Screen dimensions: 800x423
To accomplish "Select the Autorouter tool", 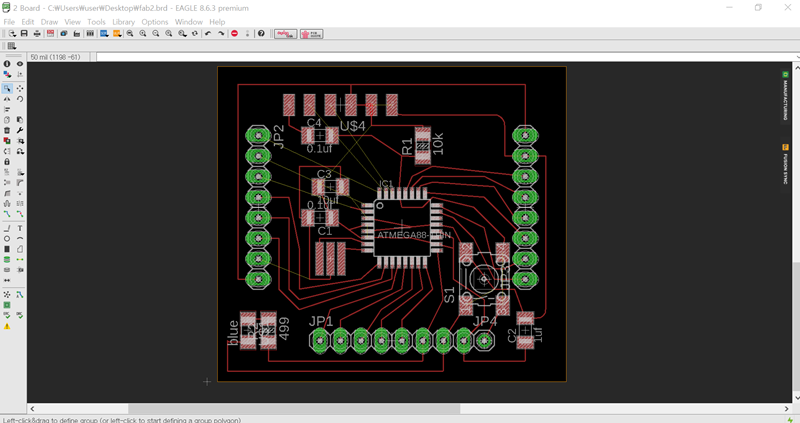I will coord(20,295).
